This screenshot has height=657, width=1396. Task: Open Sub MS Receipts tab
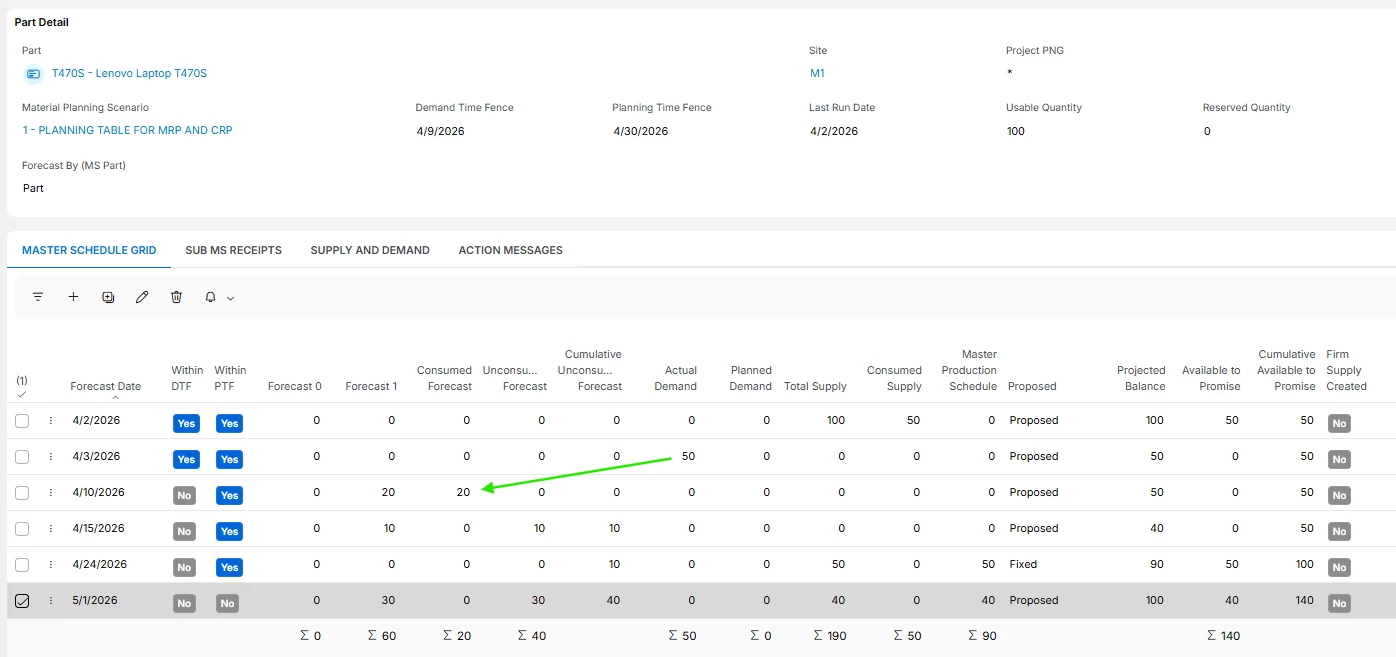(x=233, y=250)
